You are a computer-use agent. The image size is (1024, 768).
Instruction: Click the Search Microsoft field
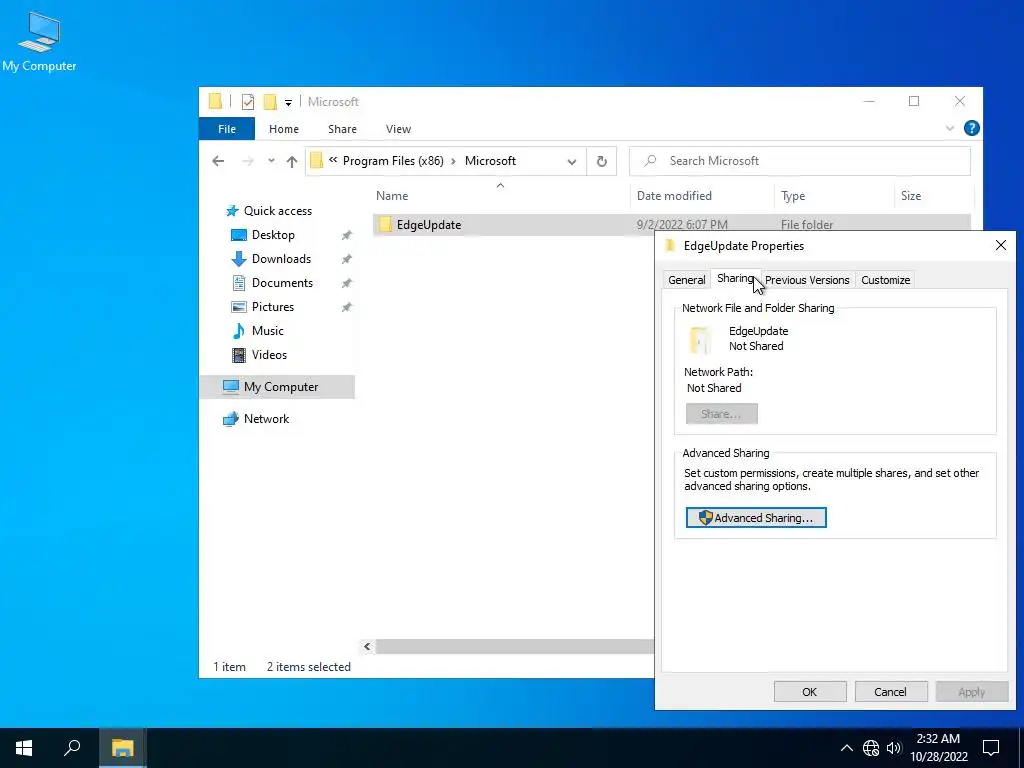[x=800, y=161]
